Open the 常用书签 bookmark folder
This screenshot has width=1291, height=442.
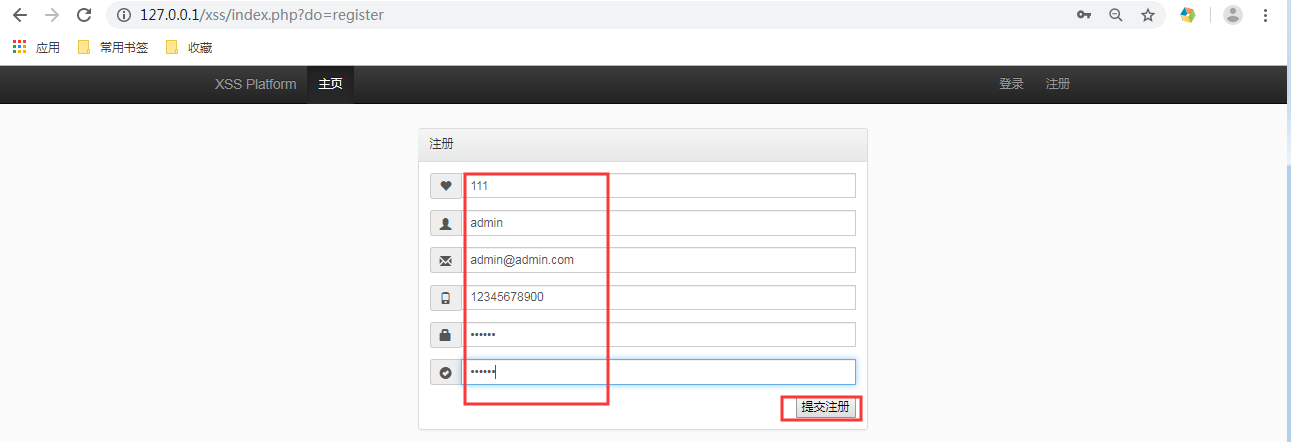[x=113, y=47]
